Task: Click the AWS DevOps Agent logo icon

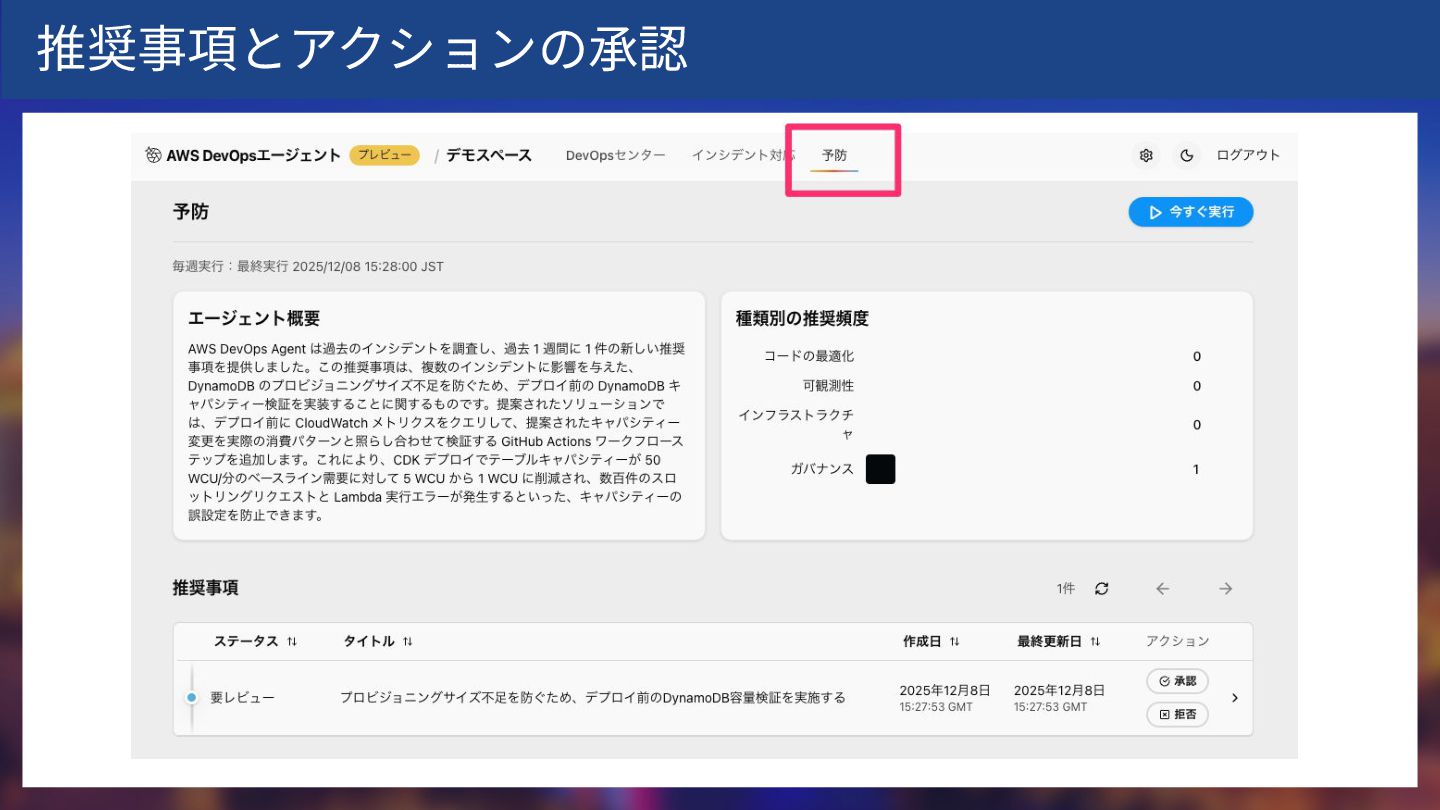Action: pos(153,155)
